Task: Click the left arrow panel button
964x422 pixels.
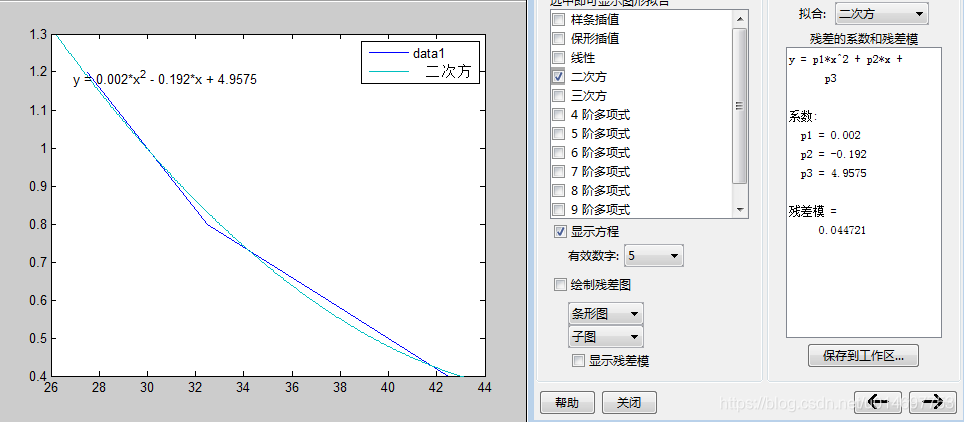Action: (878, 402)
